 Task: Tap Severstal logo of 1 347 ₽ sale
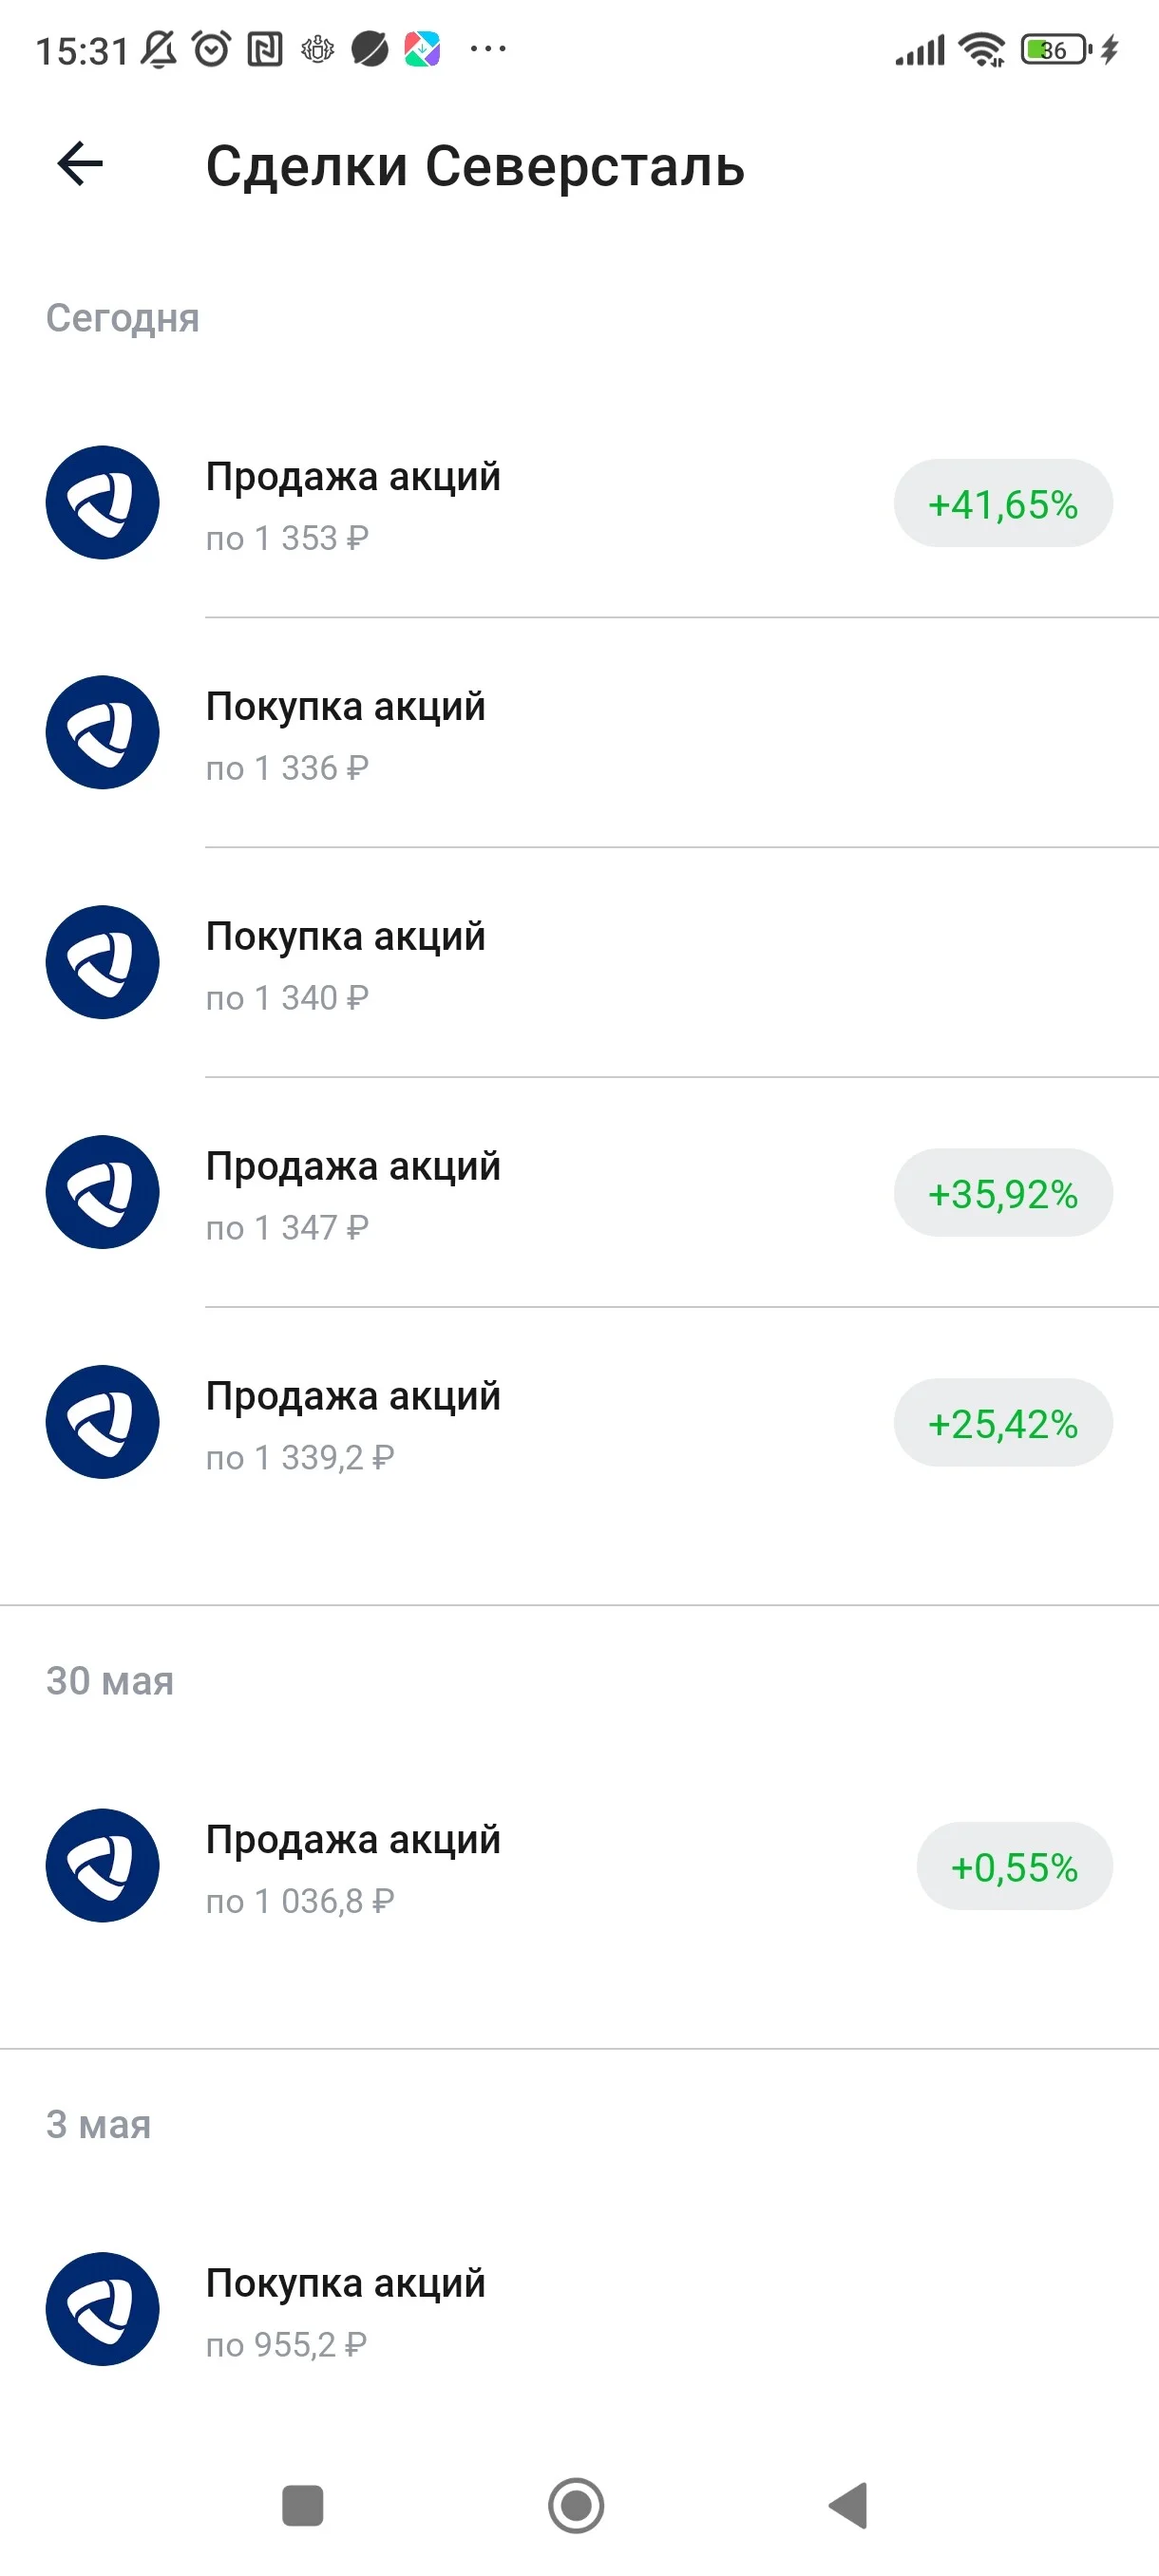pyautogui.click(x=102, y=1192)
